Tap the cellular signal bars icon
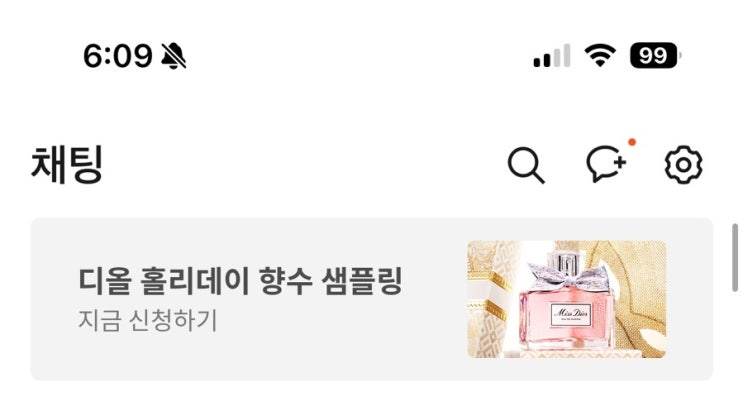 click(x=552, y=56)
